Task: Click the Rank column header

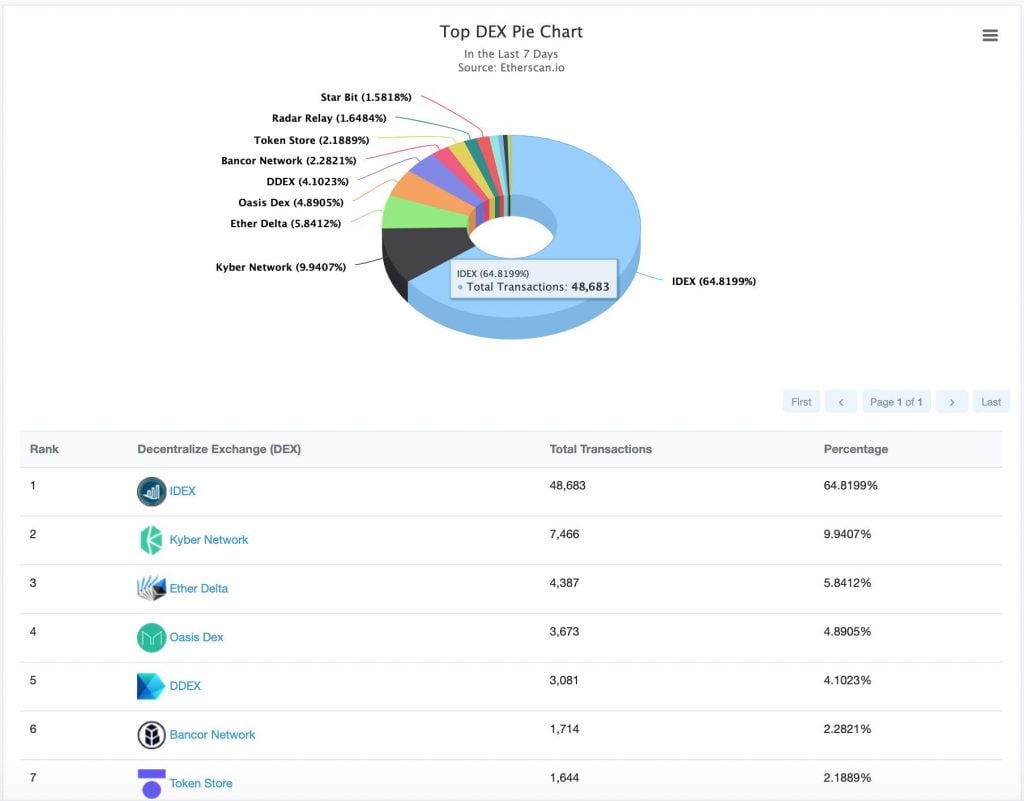Action: coord(44,449)
